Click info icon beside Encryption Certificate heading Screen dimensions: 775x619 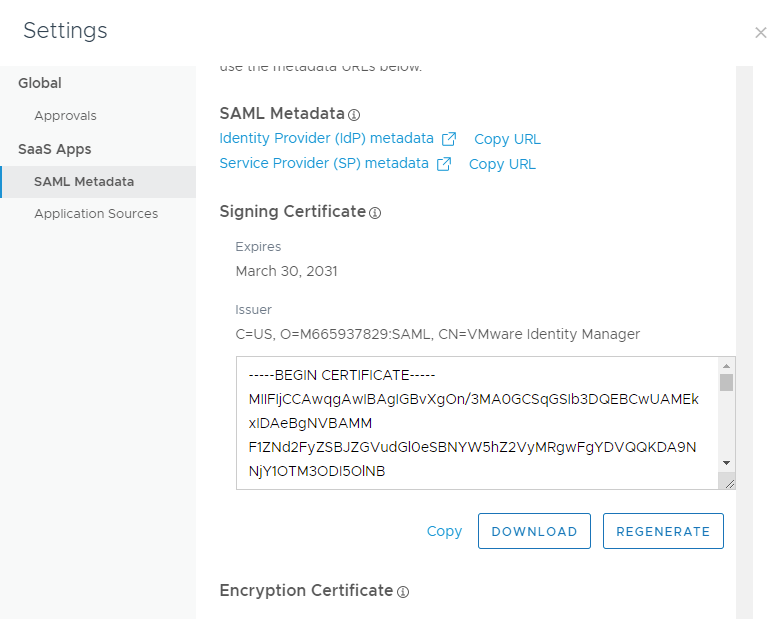coord(403,592)
